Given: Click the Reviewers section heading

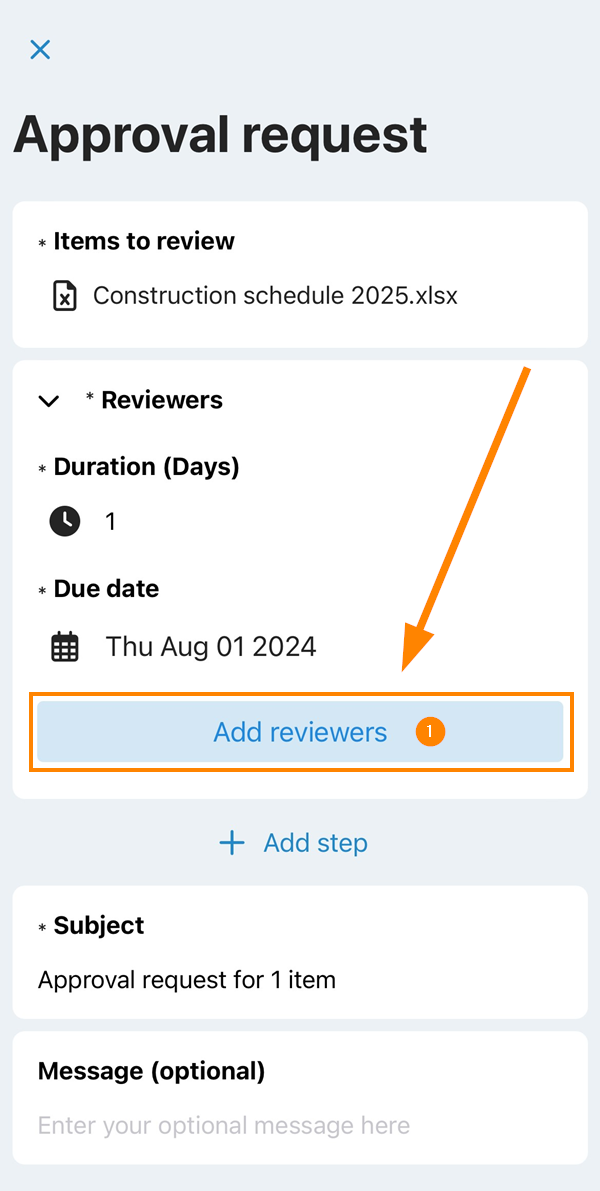Looking at the screenshot, I should pyautogui.click(x=161, y=400).
